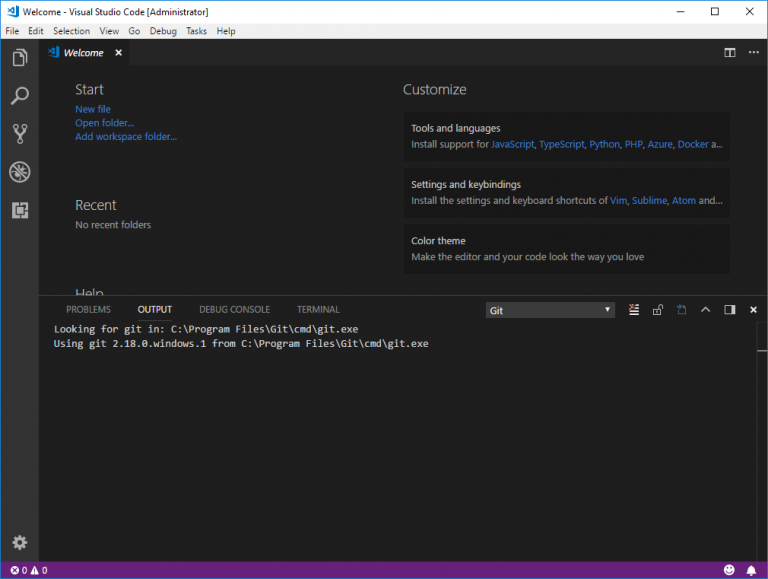This screenshot has height=579, width=768.
Task: Open the editor's more actions ellipsis menu
Action: point(752,53)
